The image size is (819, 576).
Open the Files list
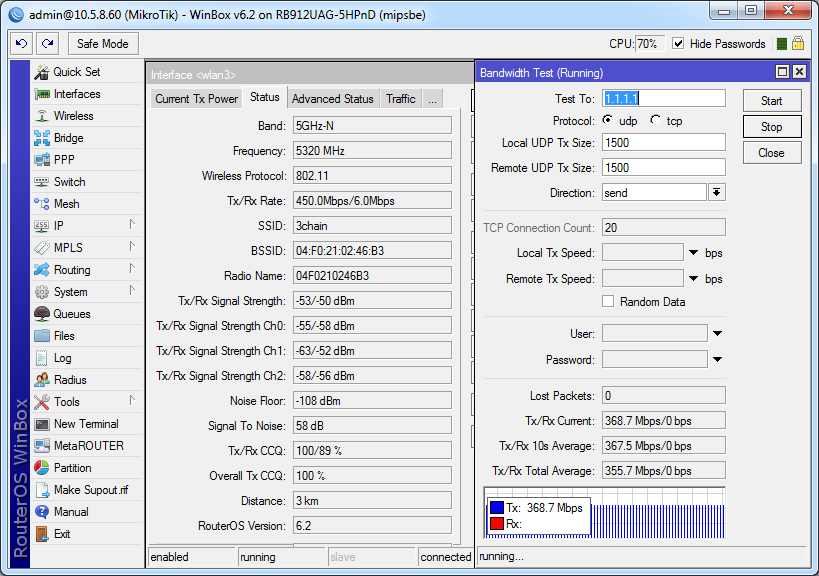(86, 336)
